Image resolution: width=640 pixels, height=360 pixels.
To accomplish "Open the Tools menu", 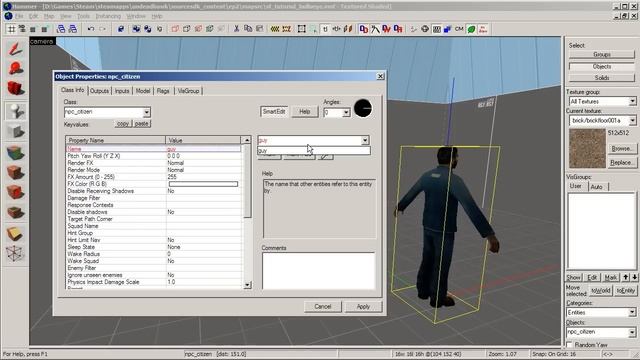I will tap(83, 16).
